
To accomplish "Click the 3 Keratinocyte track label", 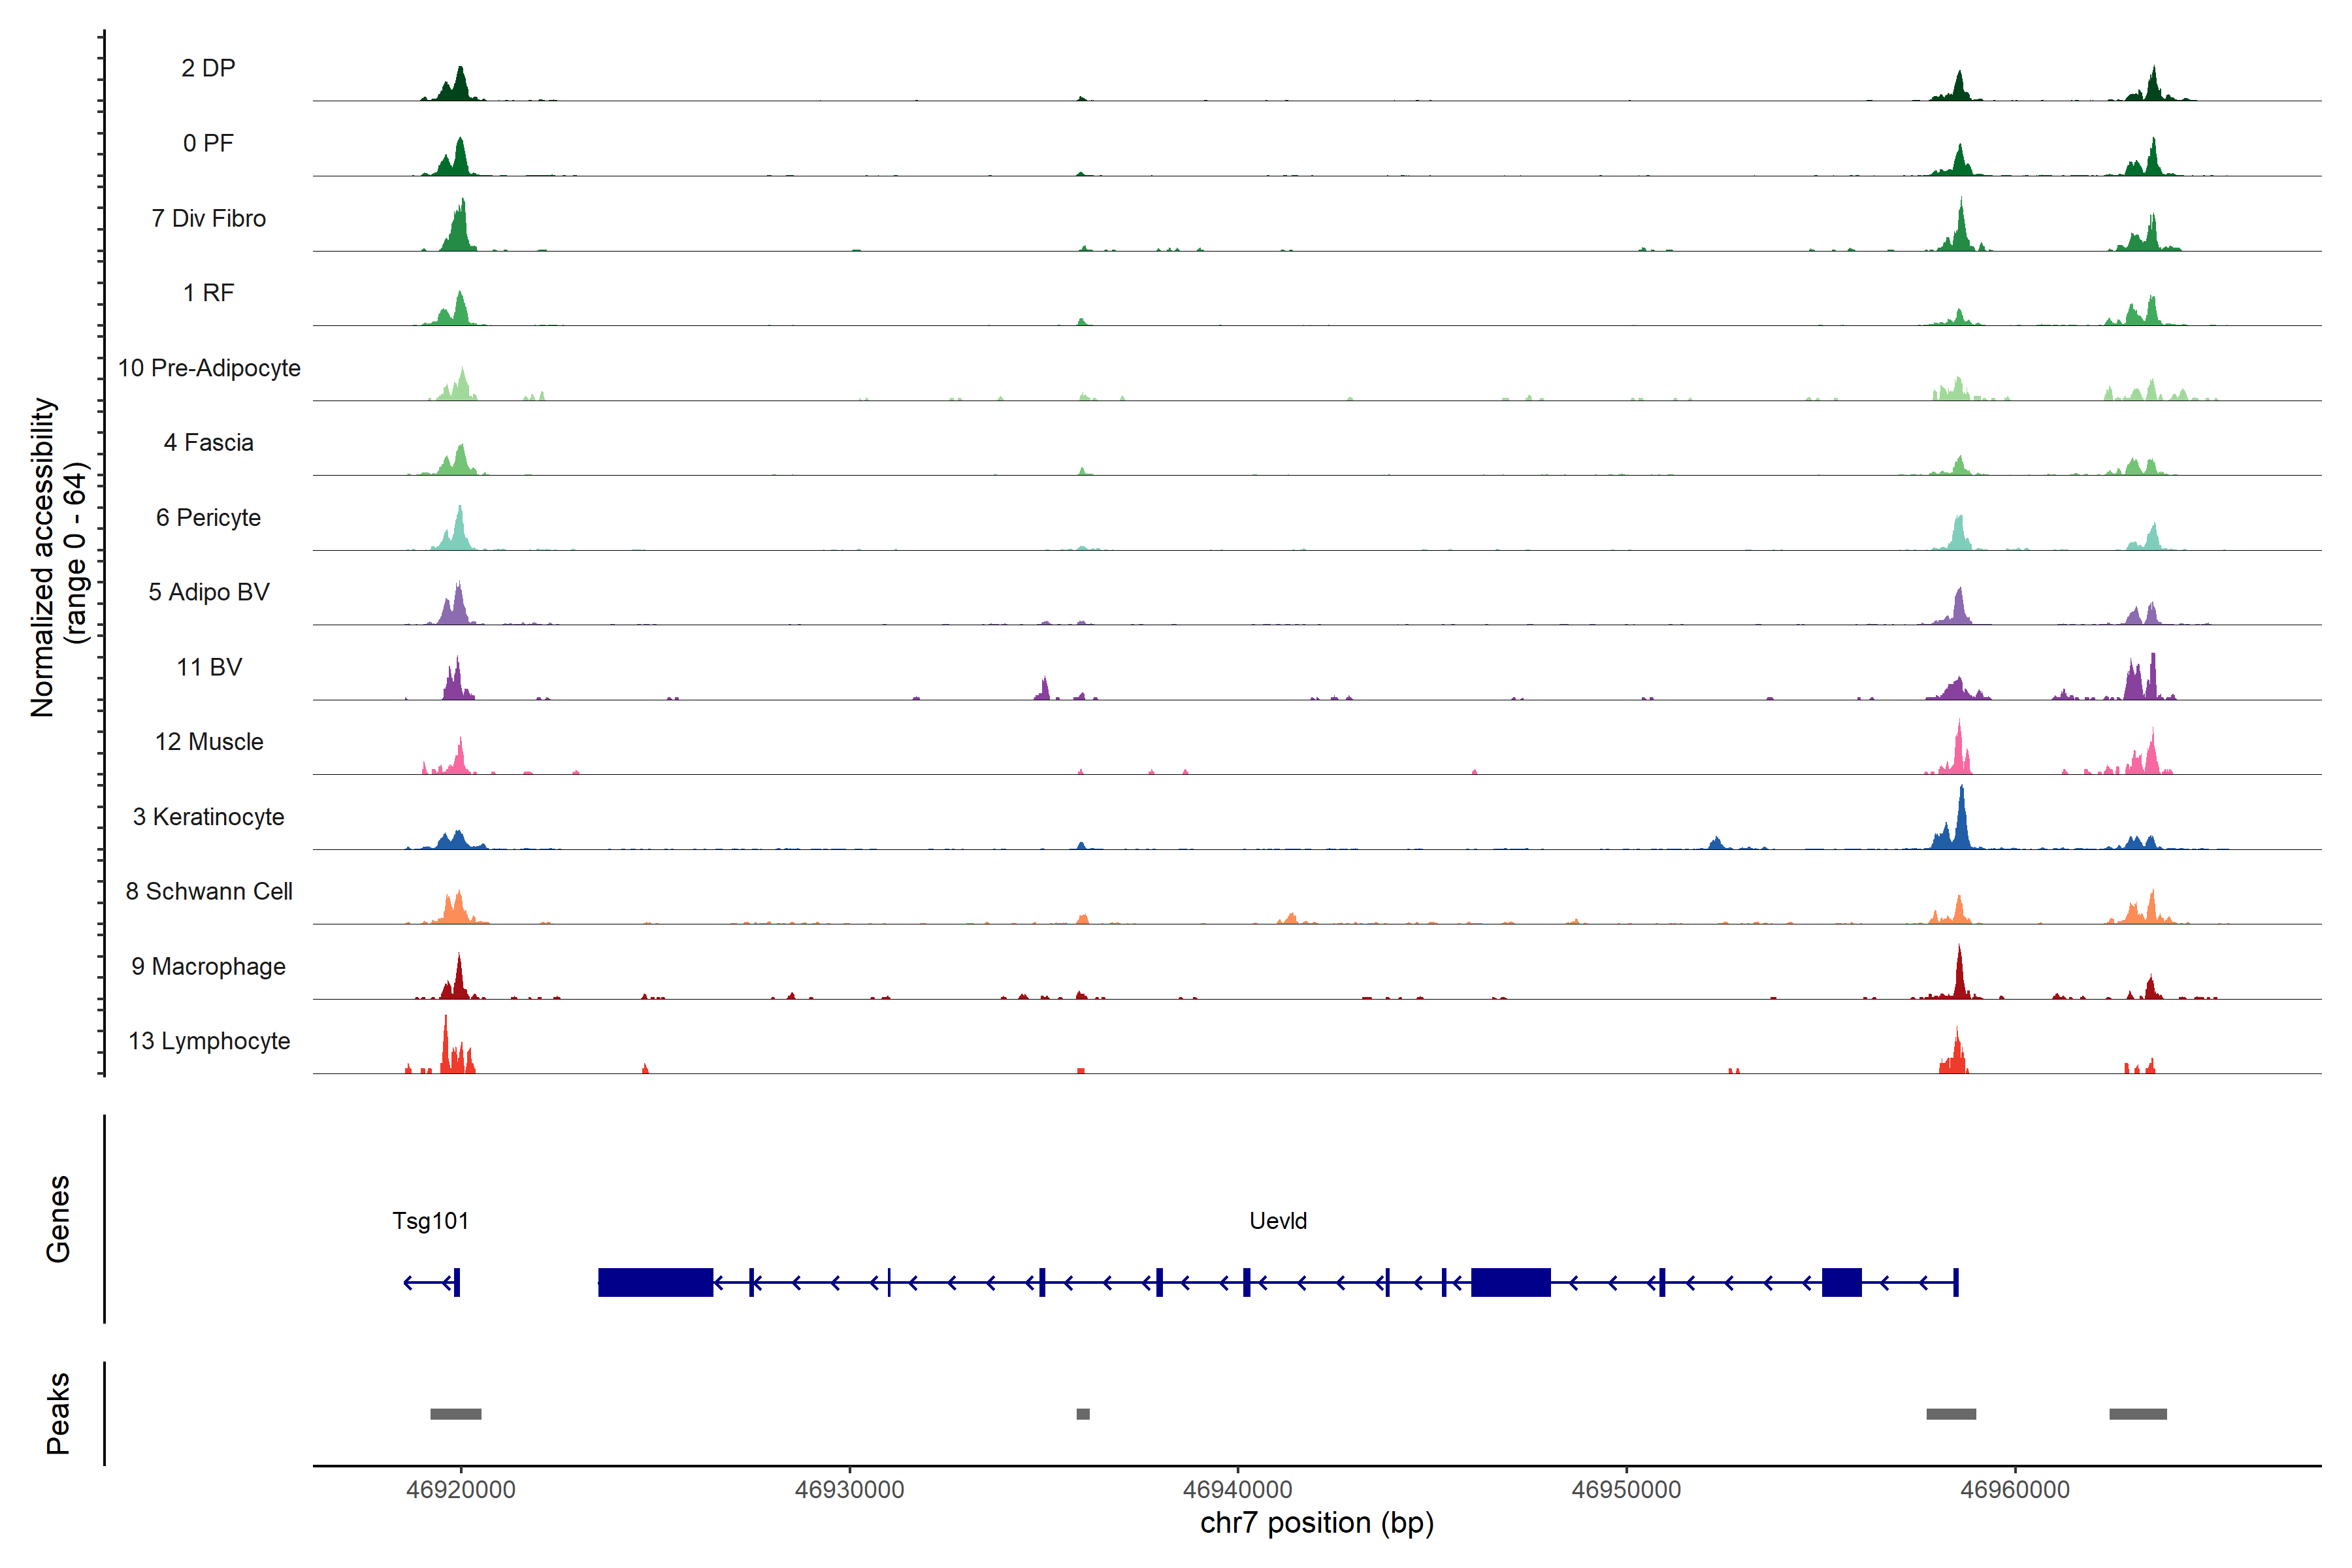I will pyautogui.click(x=208, y=816).
